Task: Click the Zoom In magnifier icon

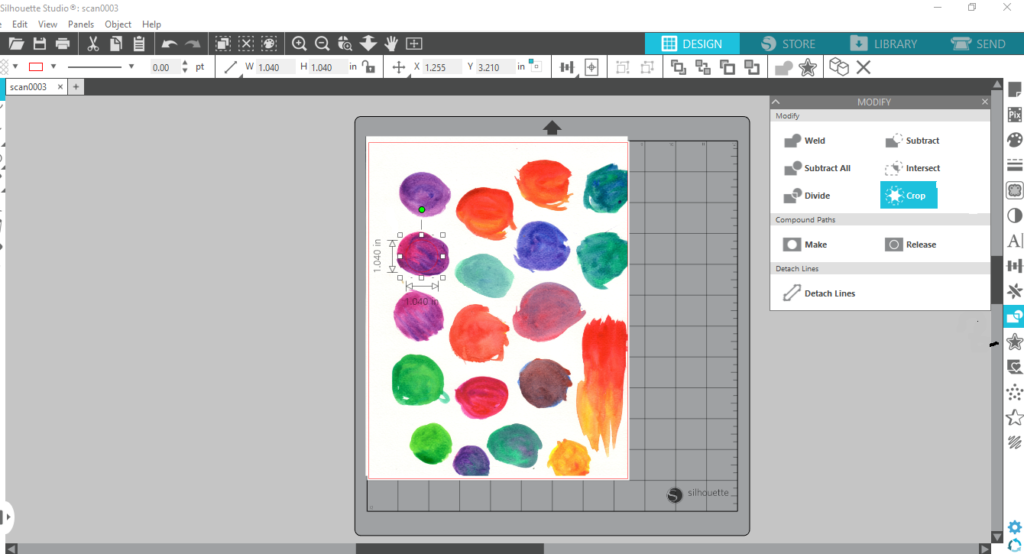Action: click(298, 44)
